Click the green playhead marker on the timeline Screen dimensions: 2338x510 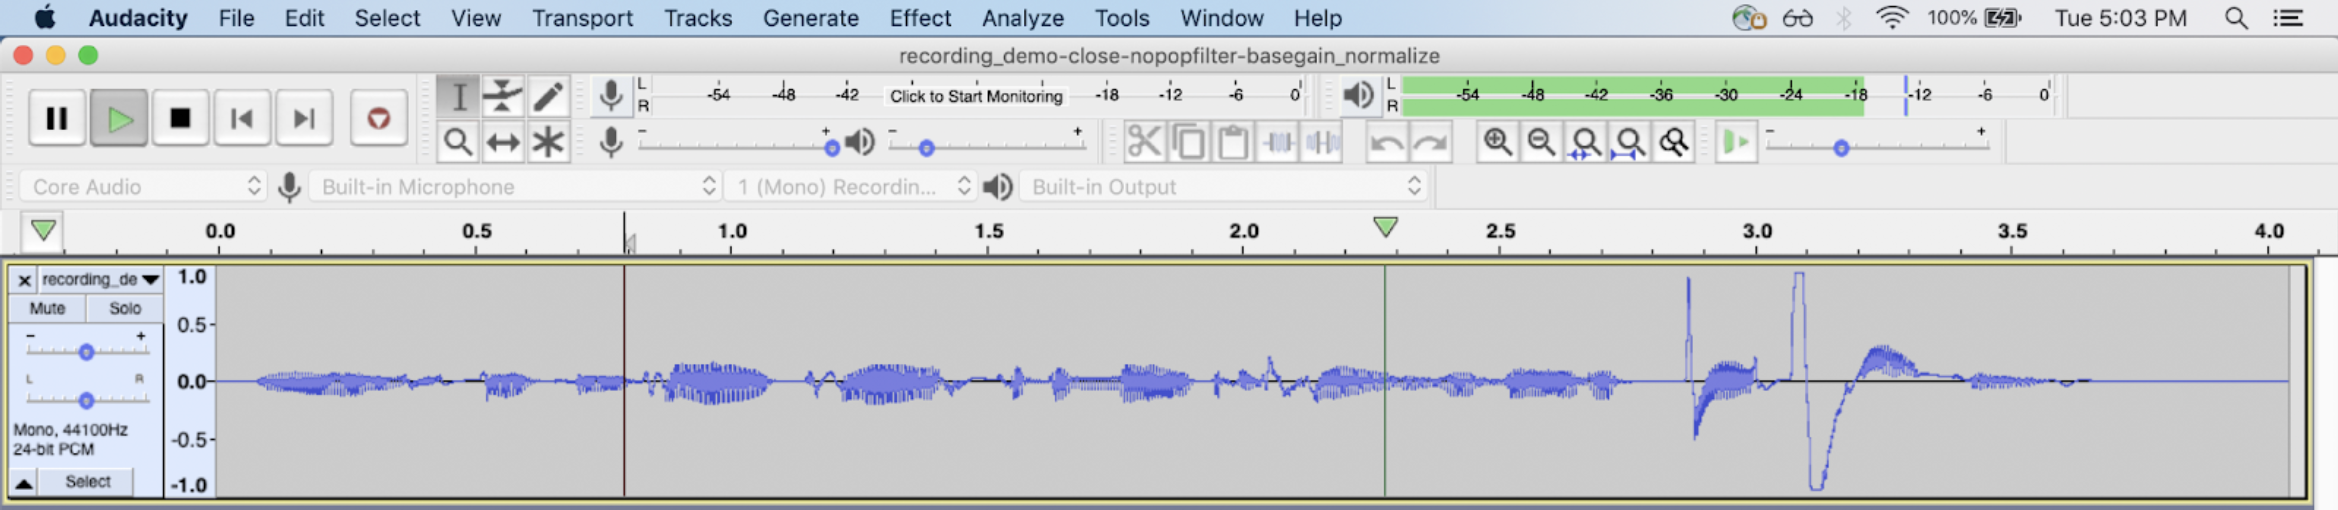[1385, 227]
